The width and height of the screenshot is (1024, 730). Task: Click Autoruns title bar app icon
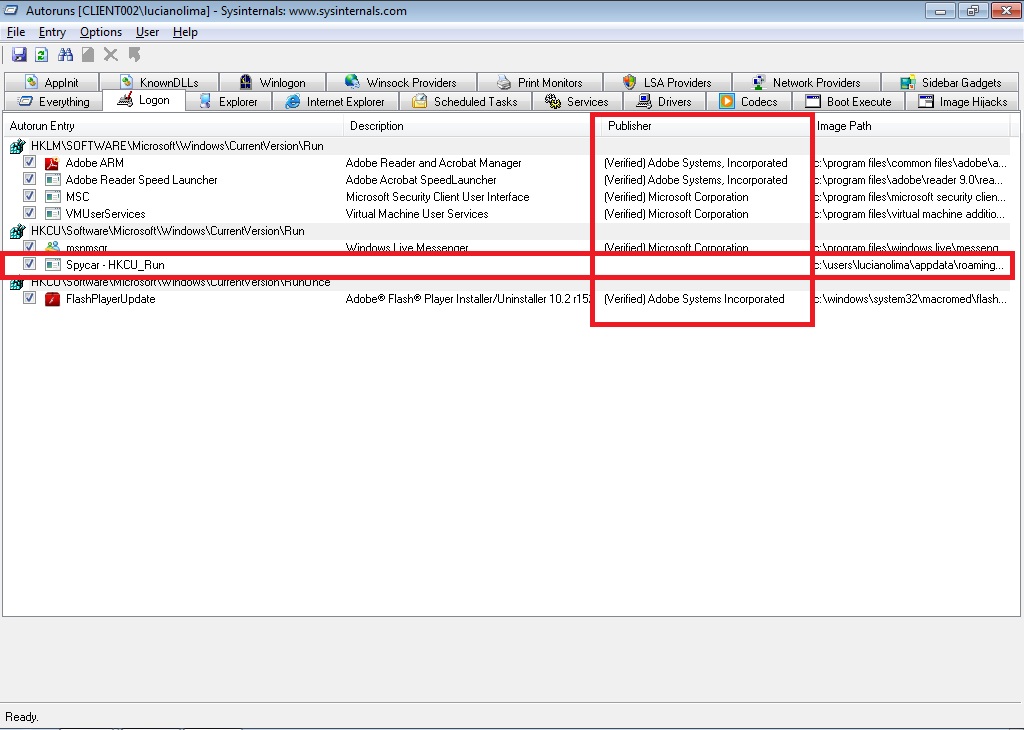point(11,10)
